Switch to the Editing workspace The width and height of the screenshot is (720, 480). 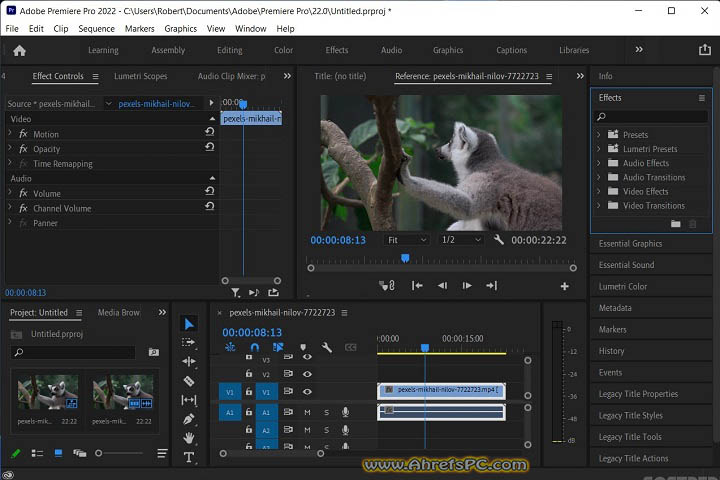point(230,50)
